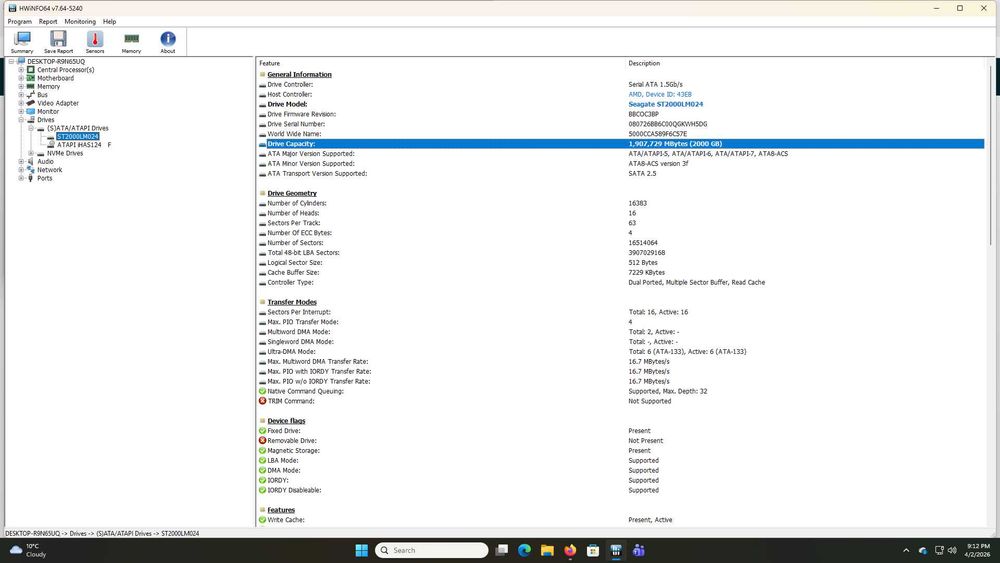Open File Explorer from the taskbar
The image size is (1000, 563).
point(548,550)
